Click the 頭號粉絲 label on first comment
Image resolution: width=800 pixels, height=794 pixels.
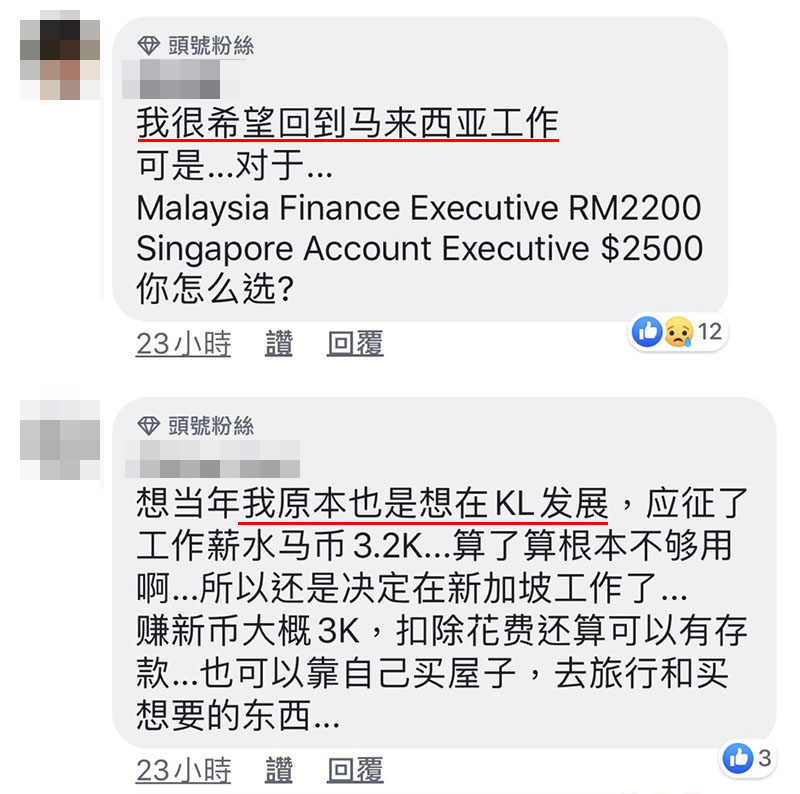click(x=211, y=45)
